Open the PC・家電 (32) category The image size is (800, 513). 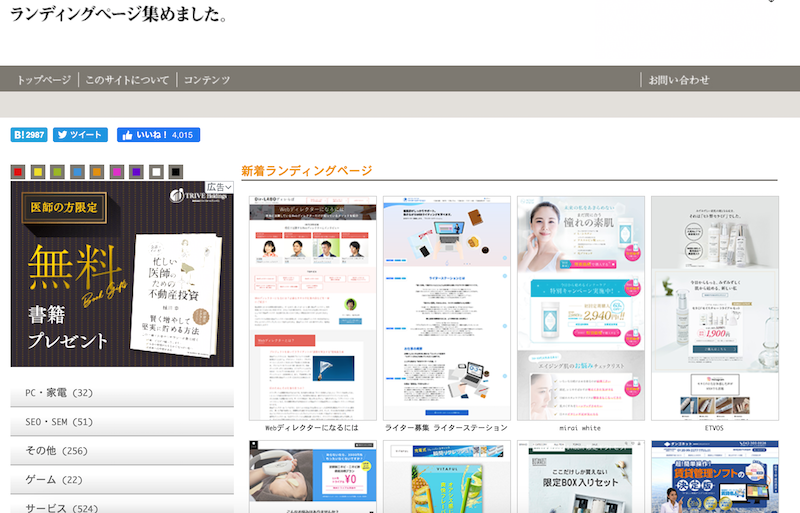pos(122,393)
